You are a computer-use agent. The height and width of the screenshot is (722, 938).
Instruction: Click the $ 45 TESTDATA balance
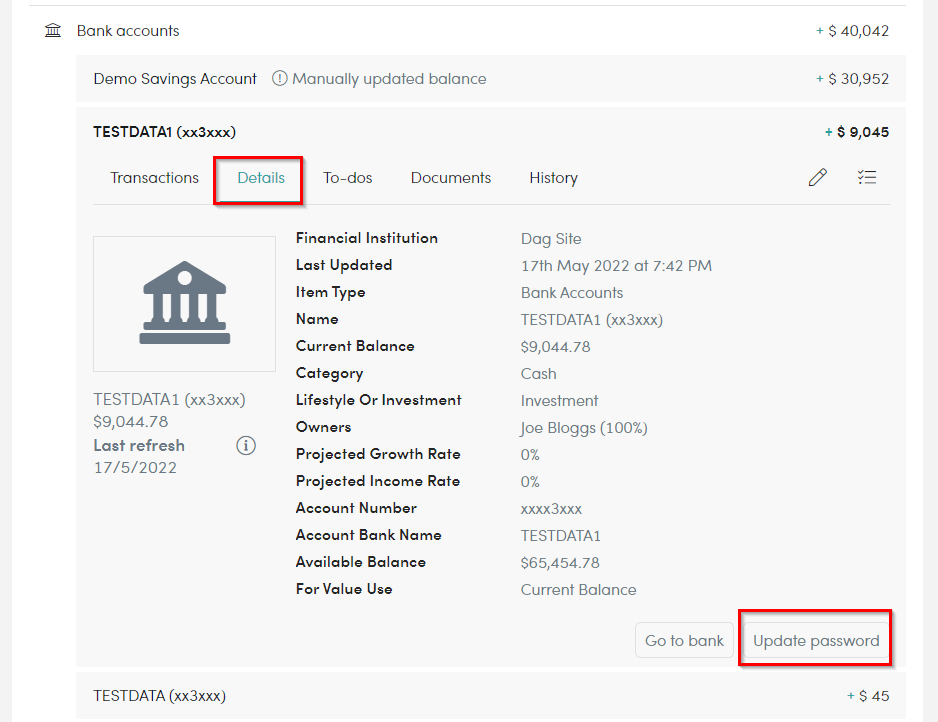pos(868,696)
